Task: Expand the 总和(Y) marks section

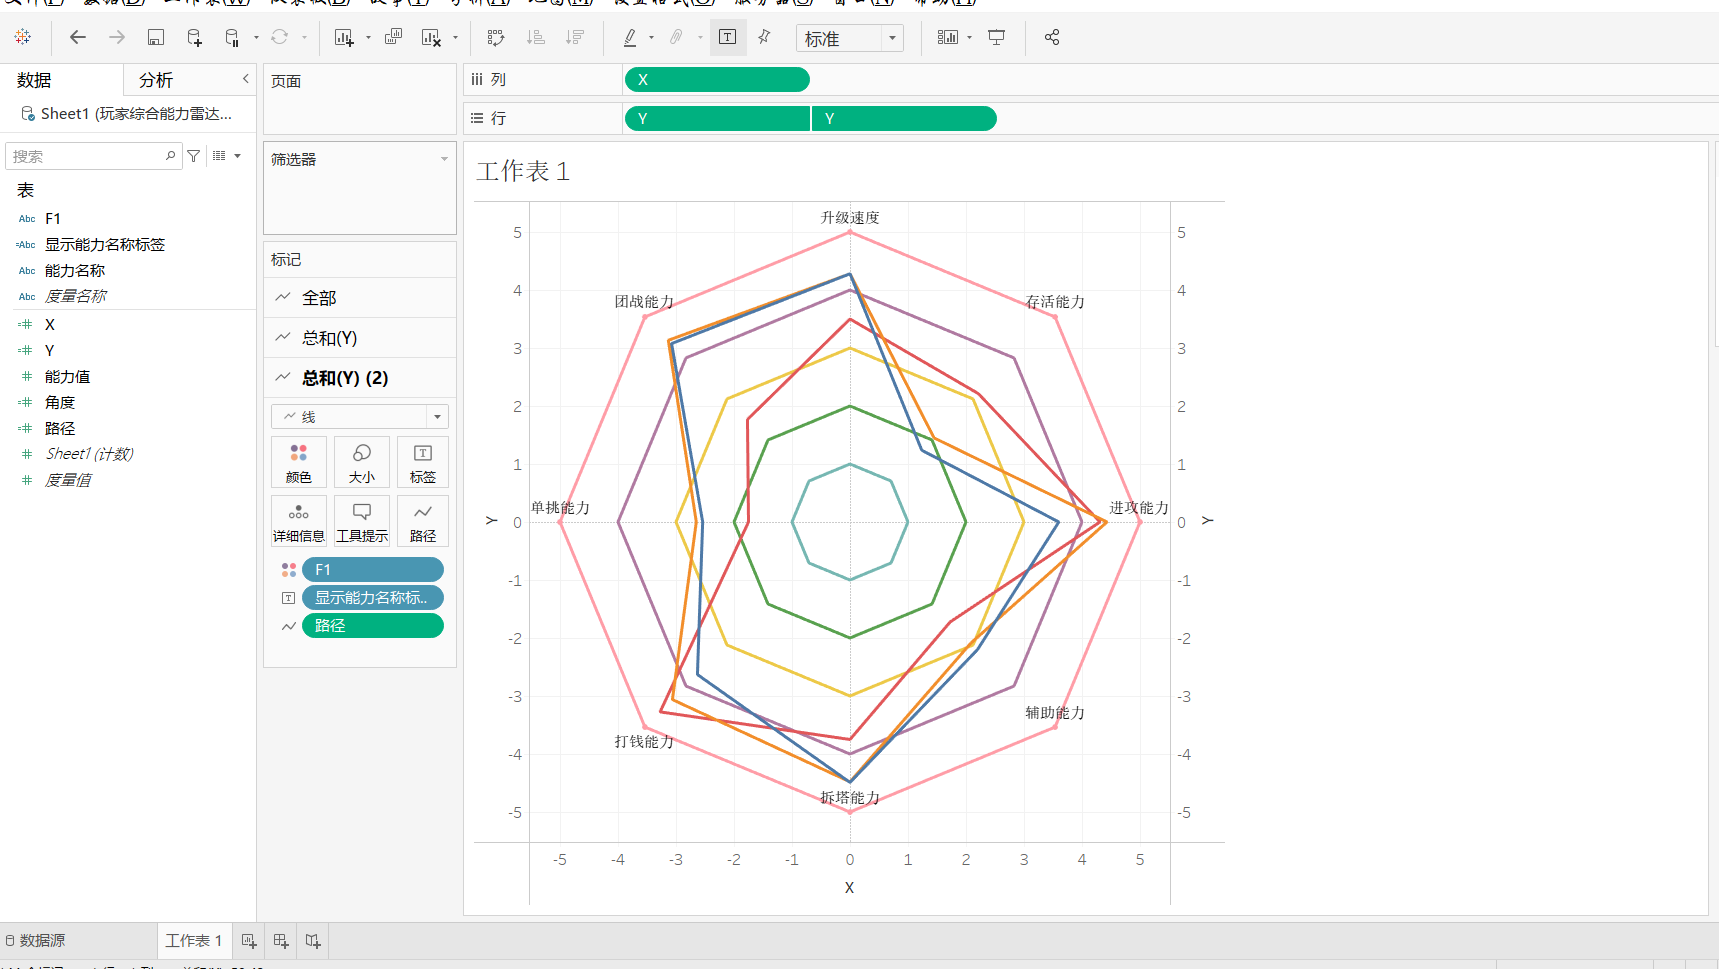Action: click(360, 338)
